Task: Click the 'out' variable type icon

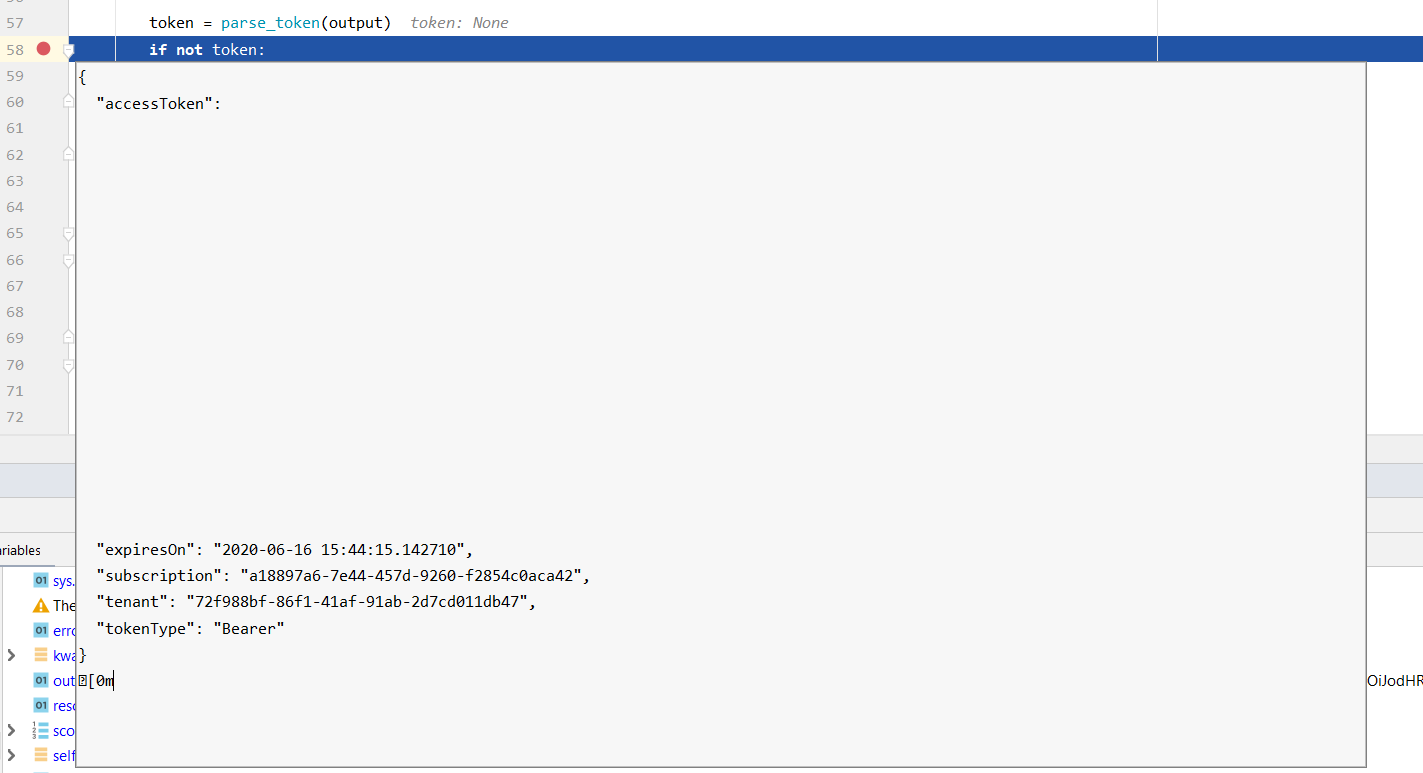Action: [x=41, y=680]
